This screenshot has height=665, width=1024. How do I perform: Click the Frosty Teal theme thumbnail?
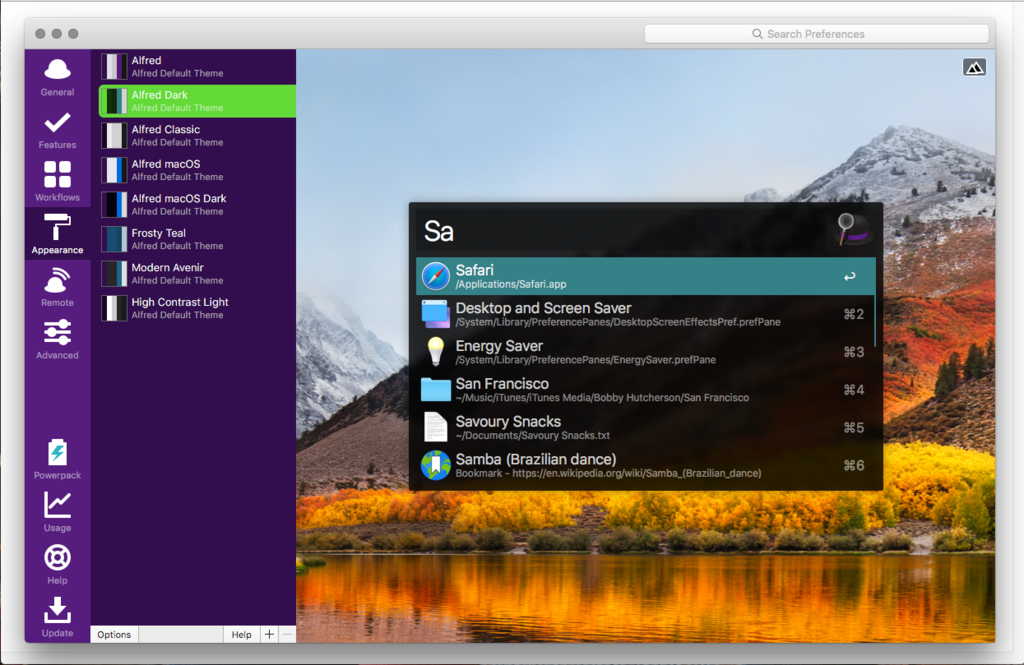click(114, 239)
